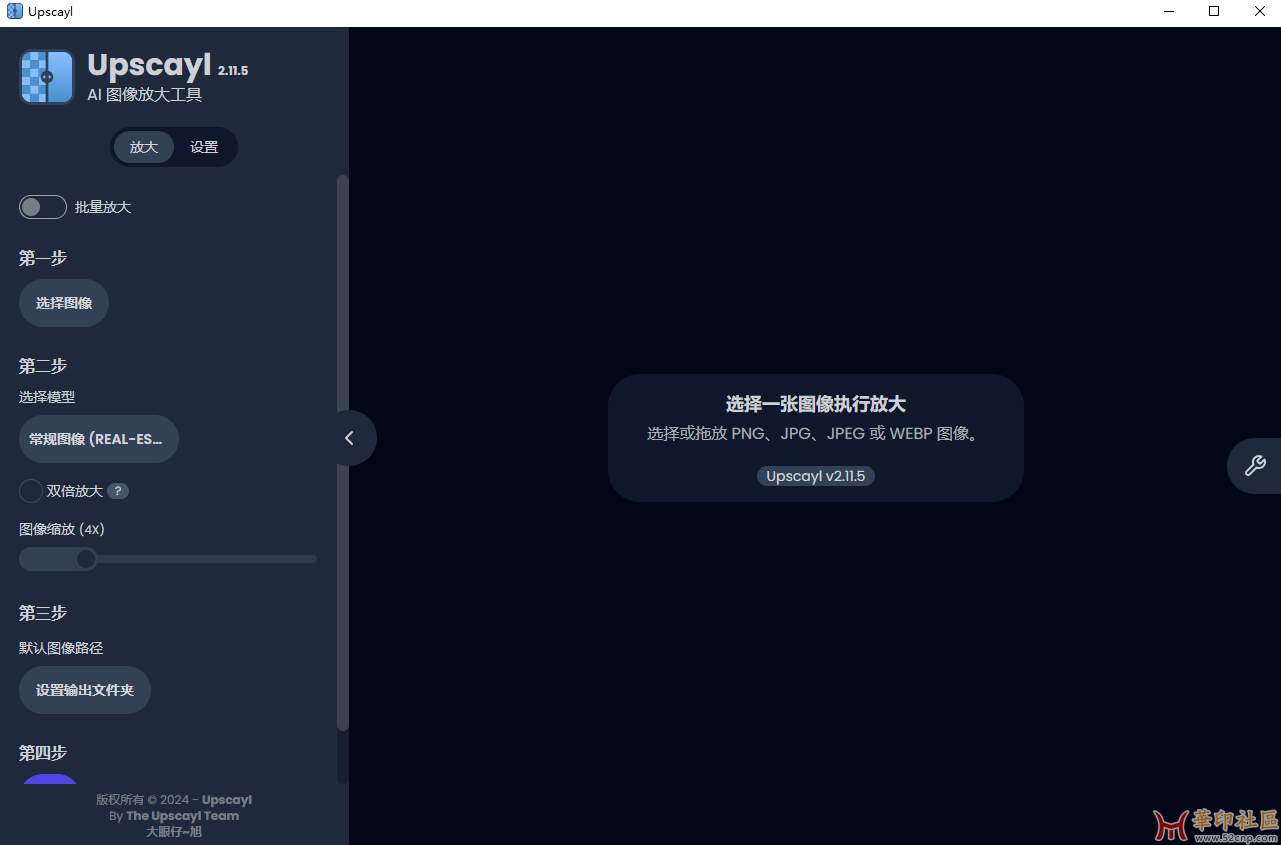The height and width of the screenshot is (845, 1281).
Task: Switch to the 放大 tab
Action: (x=144, y=147)
